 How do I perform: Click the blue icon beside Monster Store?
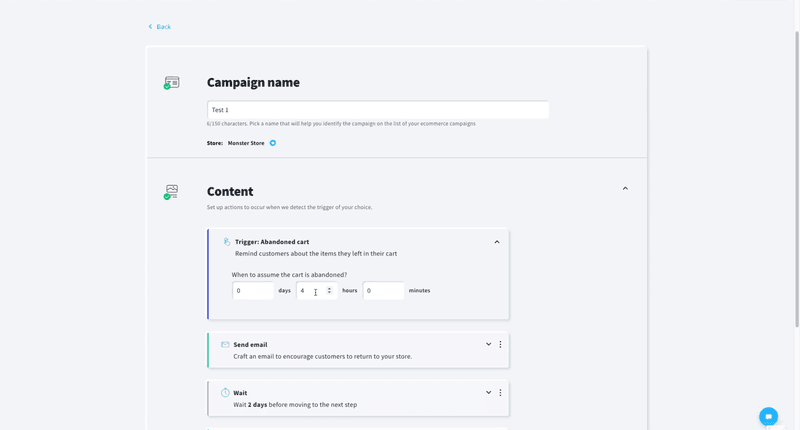coord(273,143)
